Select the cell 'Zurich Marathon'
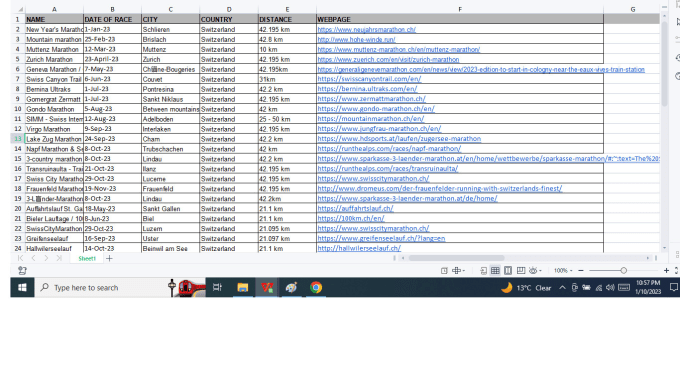The width and height of the screenshot is (680, 382). coord(54,59)
